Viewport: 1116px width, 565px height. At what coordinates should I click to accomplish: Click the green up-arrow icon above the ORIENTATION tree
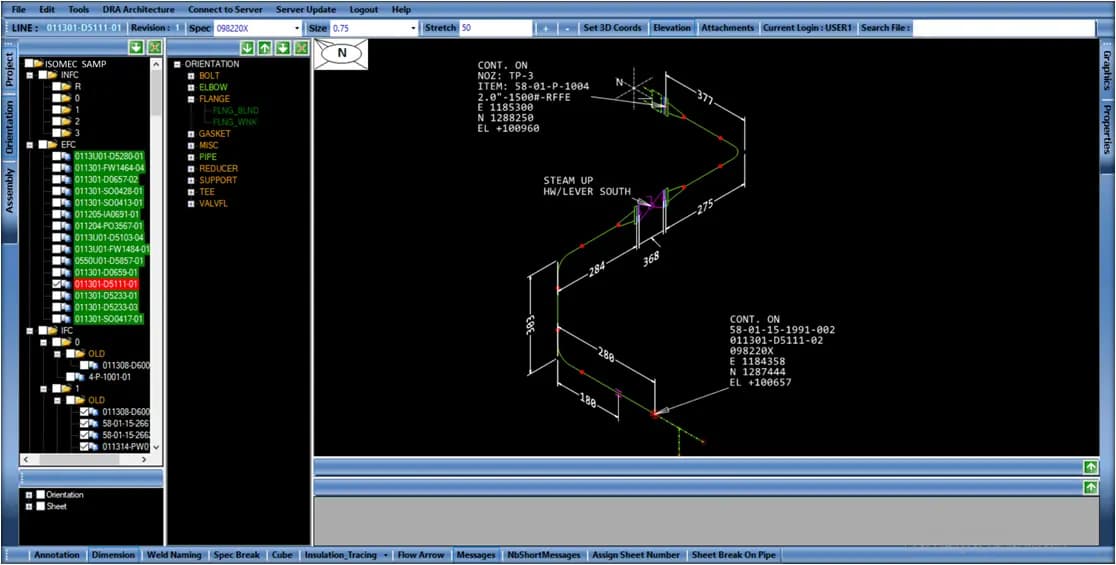[x=264, y=47]
